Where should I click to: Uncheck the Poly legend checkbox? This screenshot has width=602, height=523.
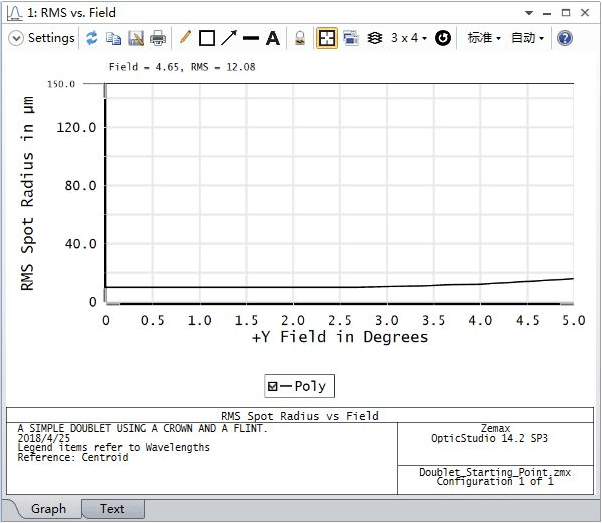pos(272,387)
